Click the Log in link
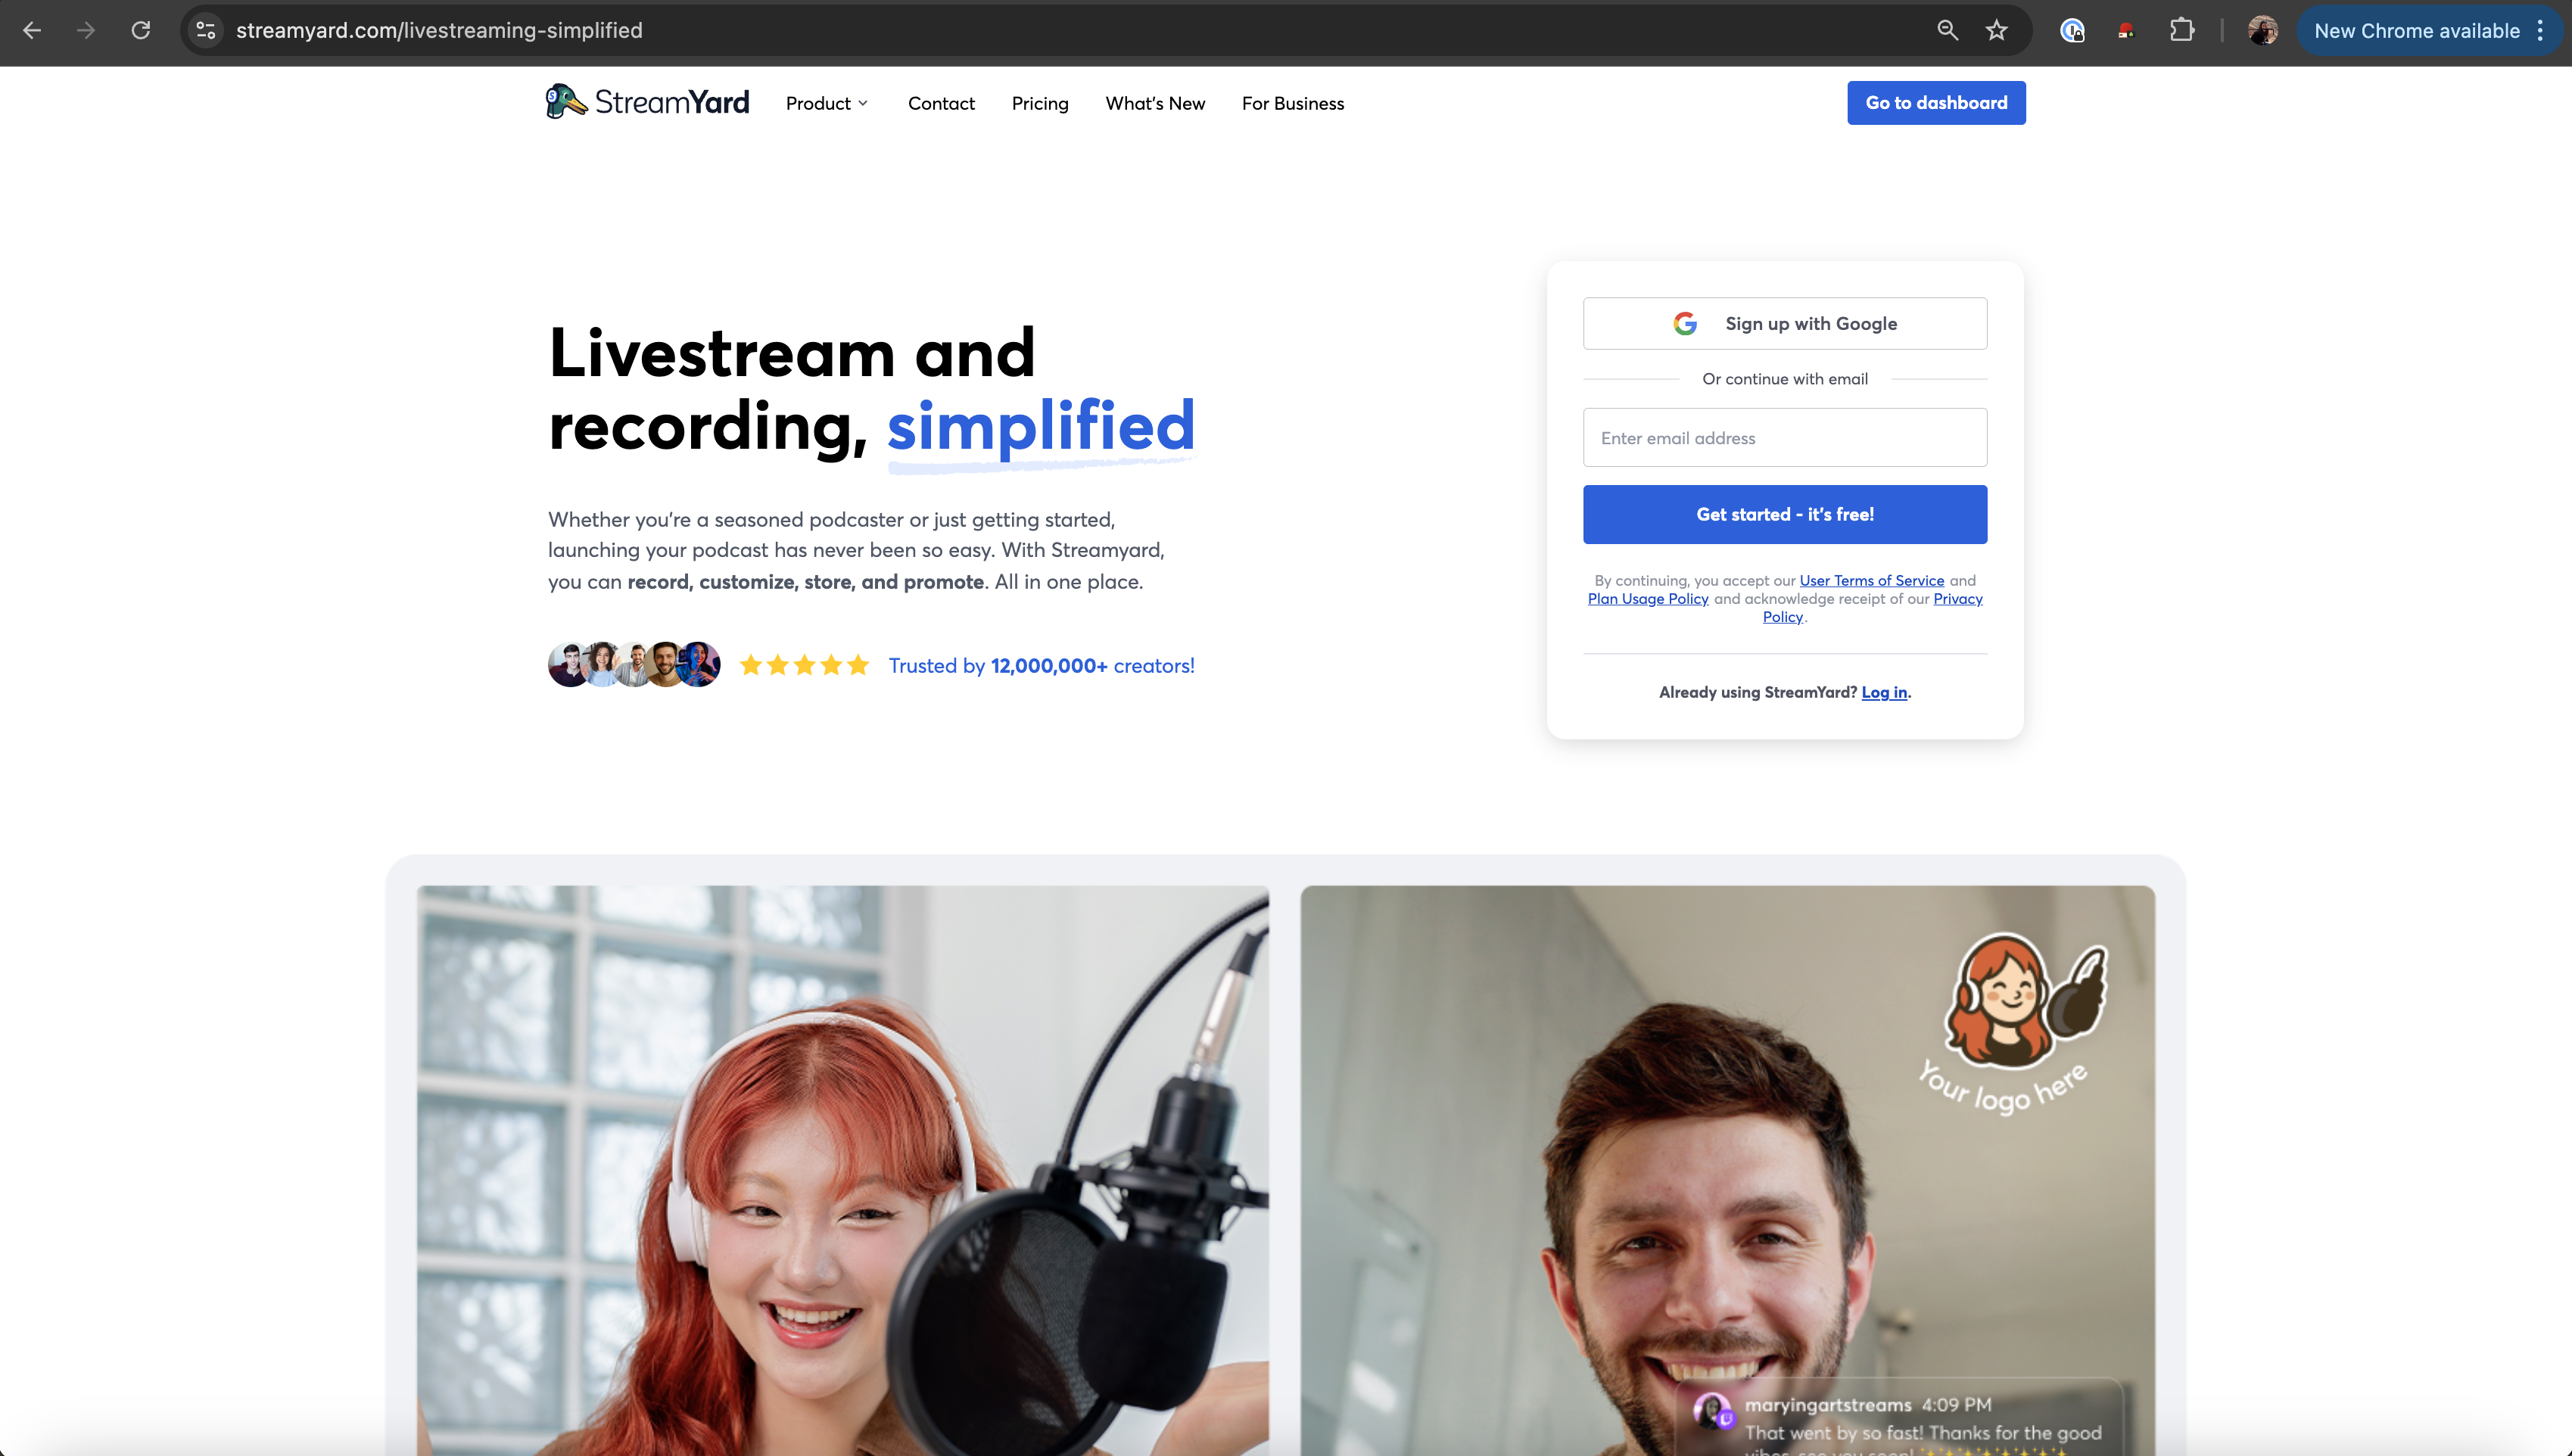 1884,692
